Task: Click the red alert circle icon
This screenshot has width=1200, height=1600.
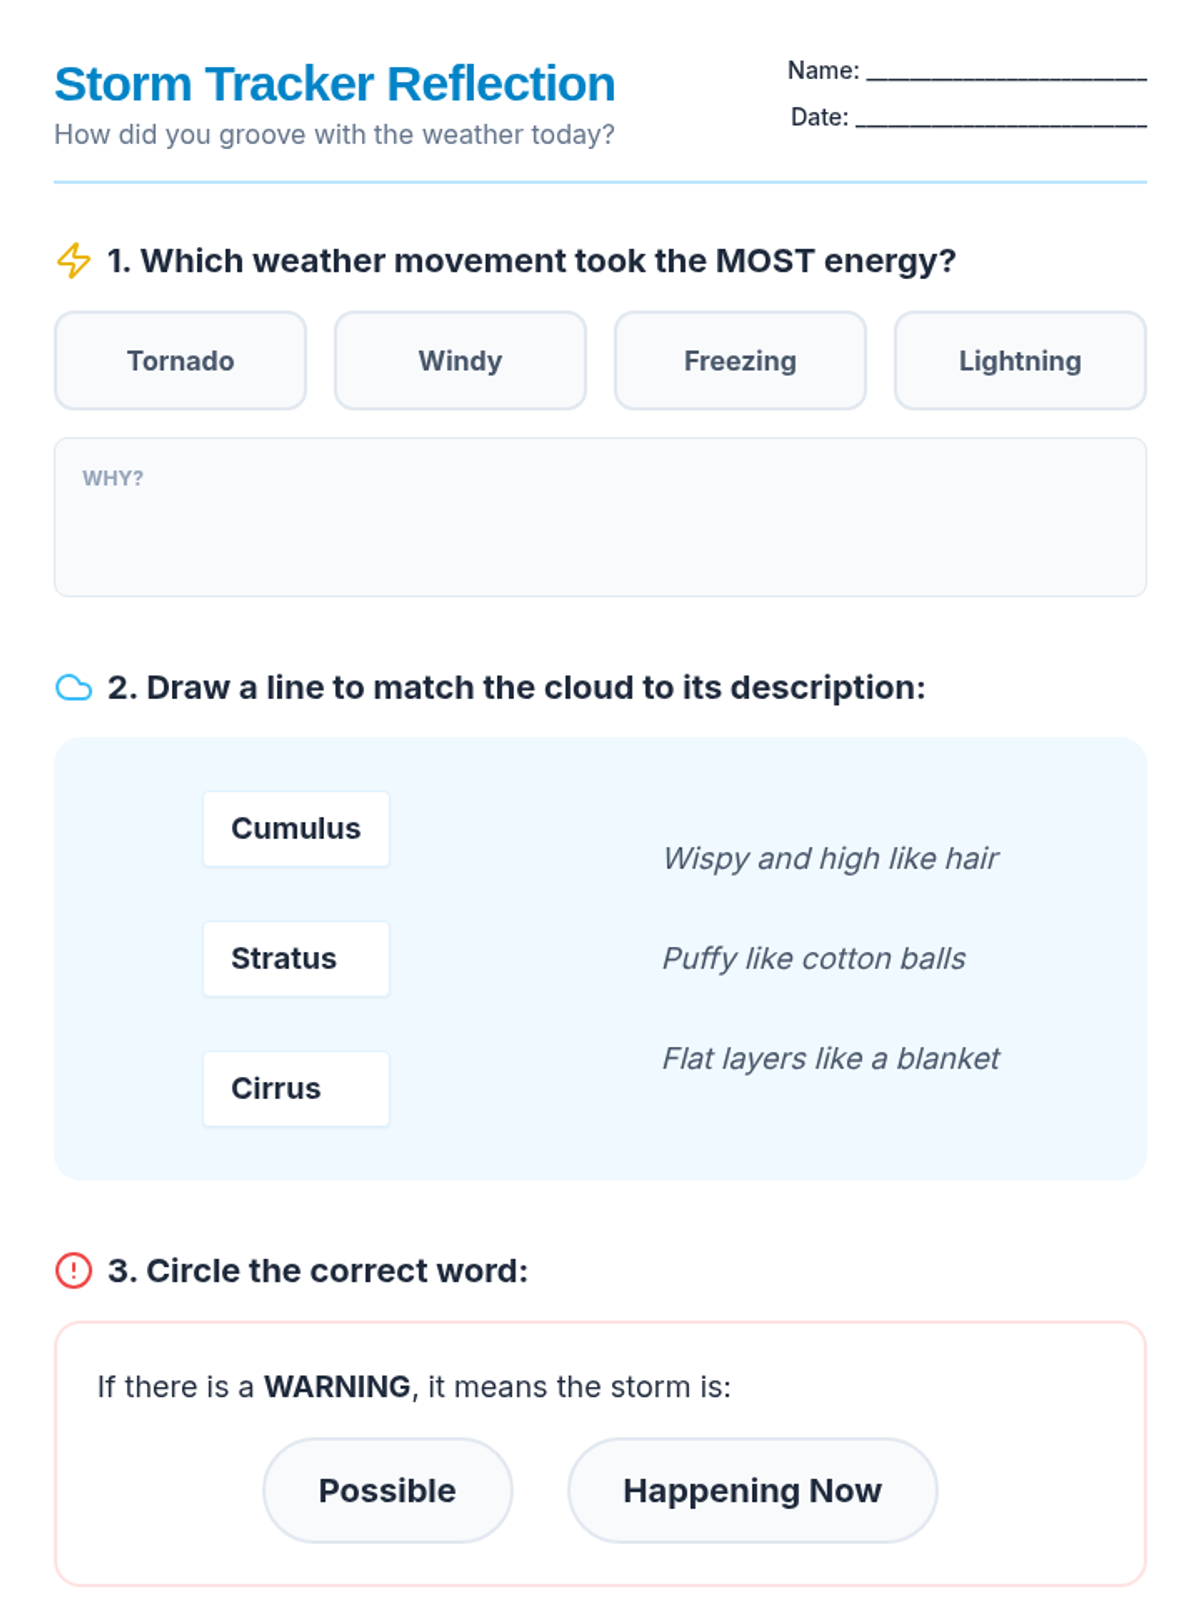Action: point(73,1270)
